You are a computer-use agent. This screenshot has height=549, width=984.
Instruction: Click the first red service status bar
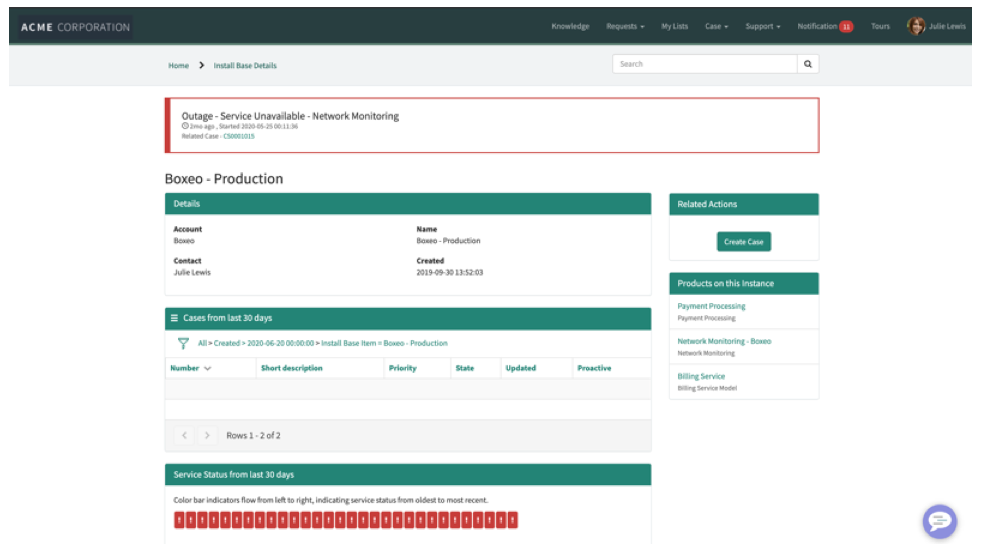point(179,520)
